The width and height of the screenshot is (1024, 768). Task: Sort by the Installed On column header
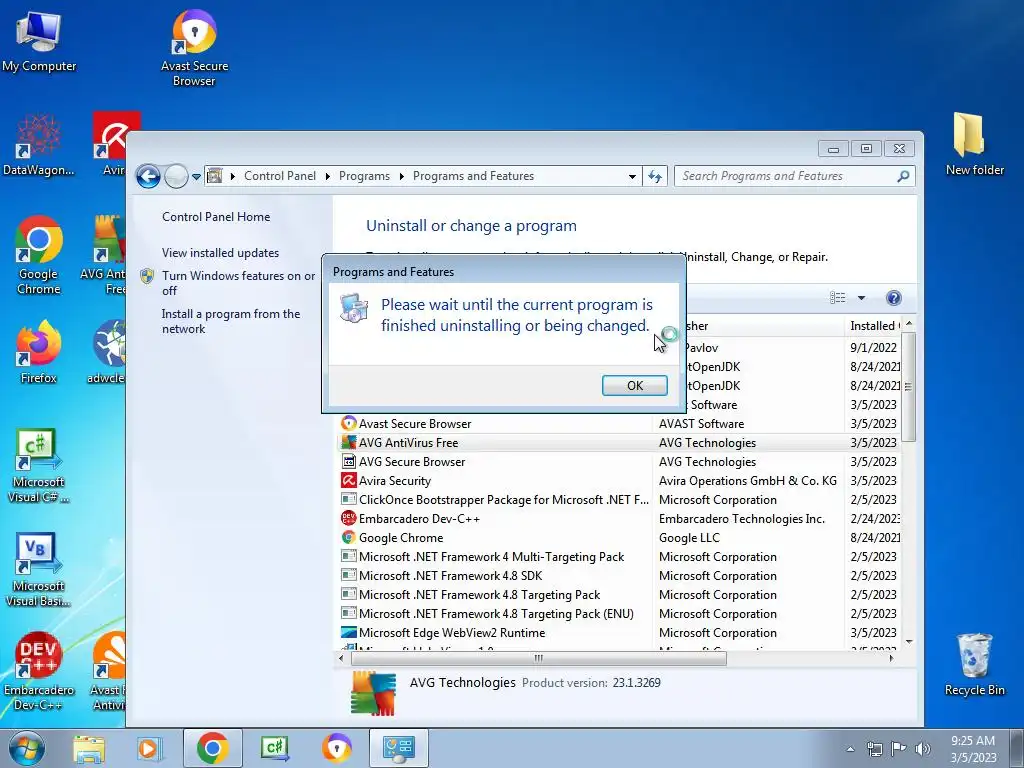[x=873, y=325]
